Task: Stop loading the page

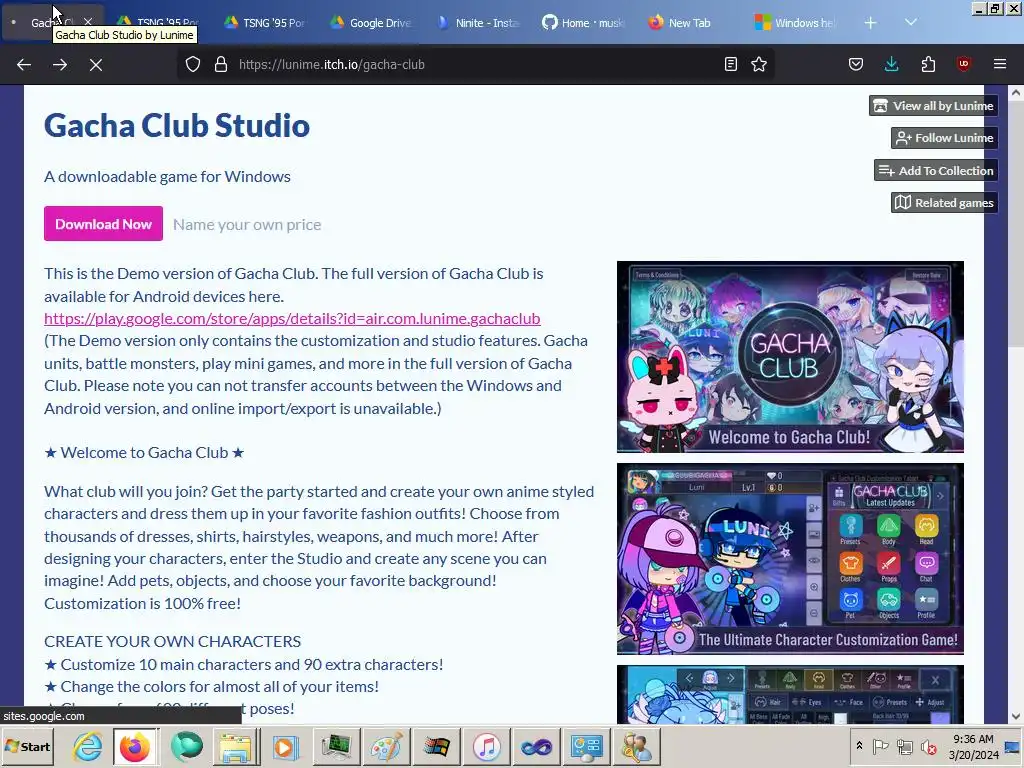Action: (96, 65)
